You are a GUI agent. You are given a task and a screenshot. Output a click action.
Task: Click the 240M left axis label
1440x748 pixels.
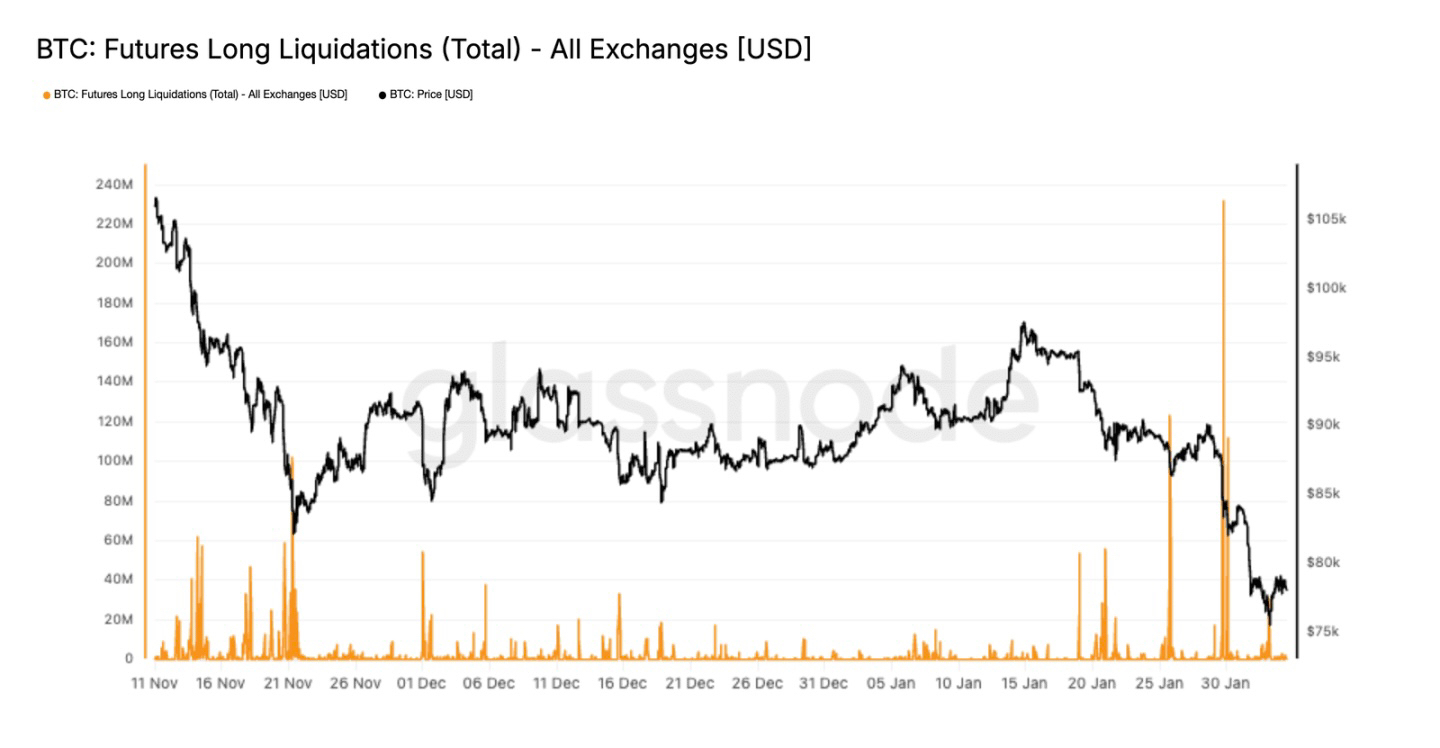click(114, 185)
